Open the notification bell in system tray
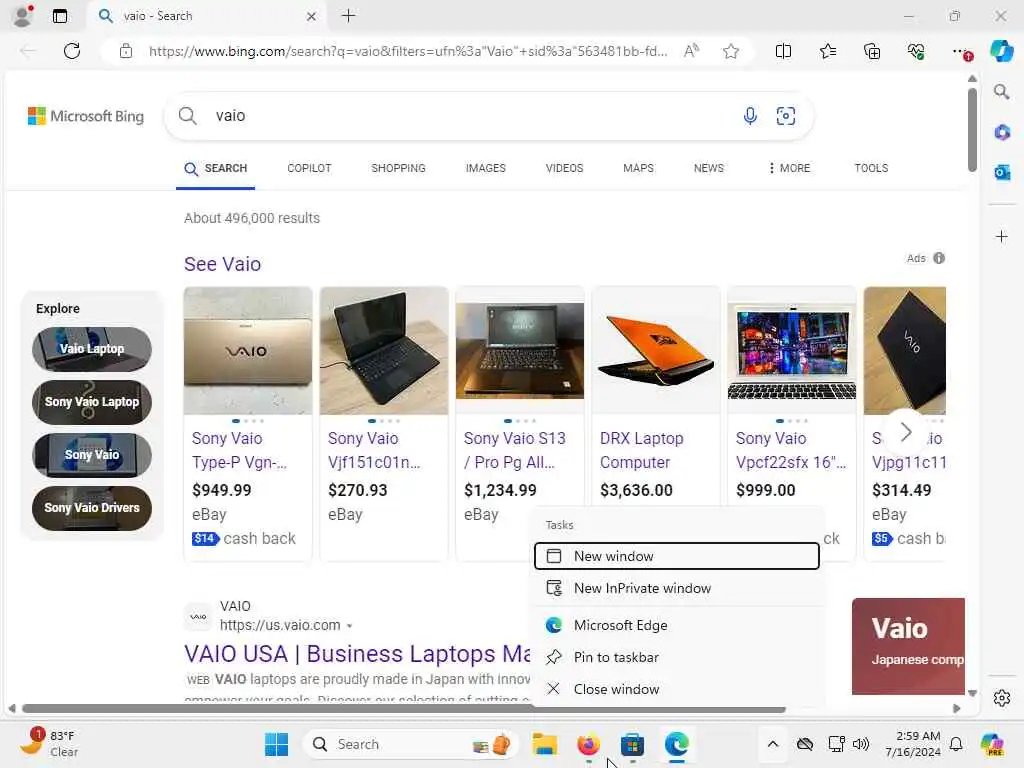Image resolution: width=1024 pixels, height=768 pixels. (956, 744)
